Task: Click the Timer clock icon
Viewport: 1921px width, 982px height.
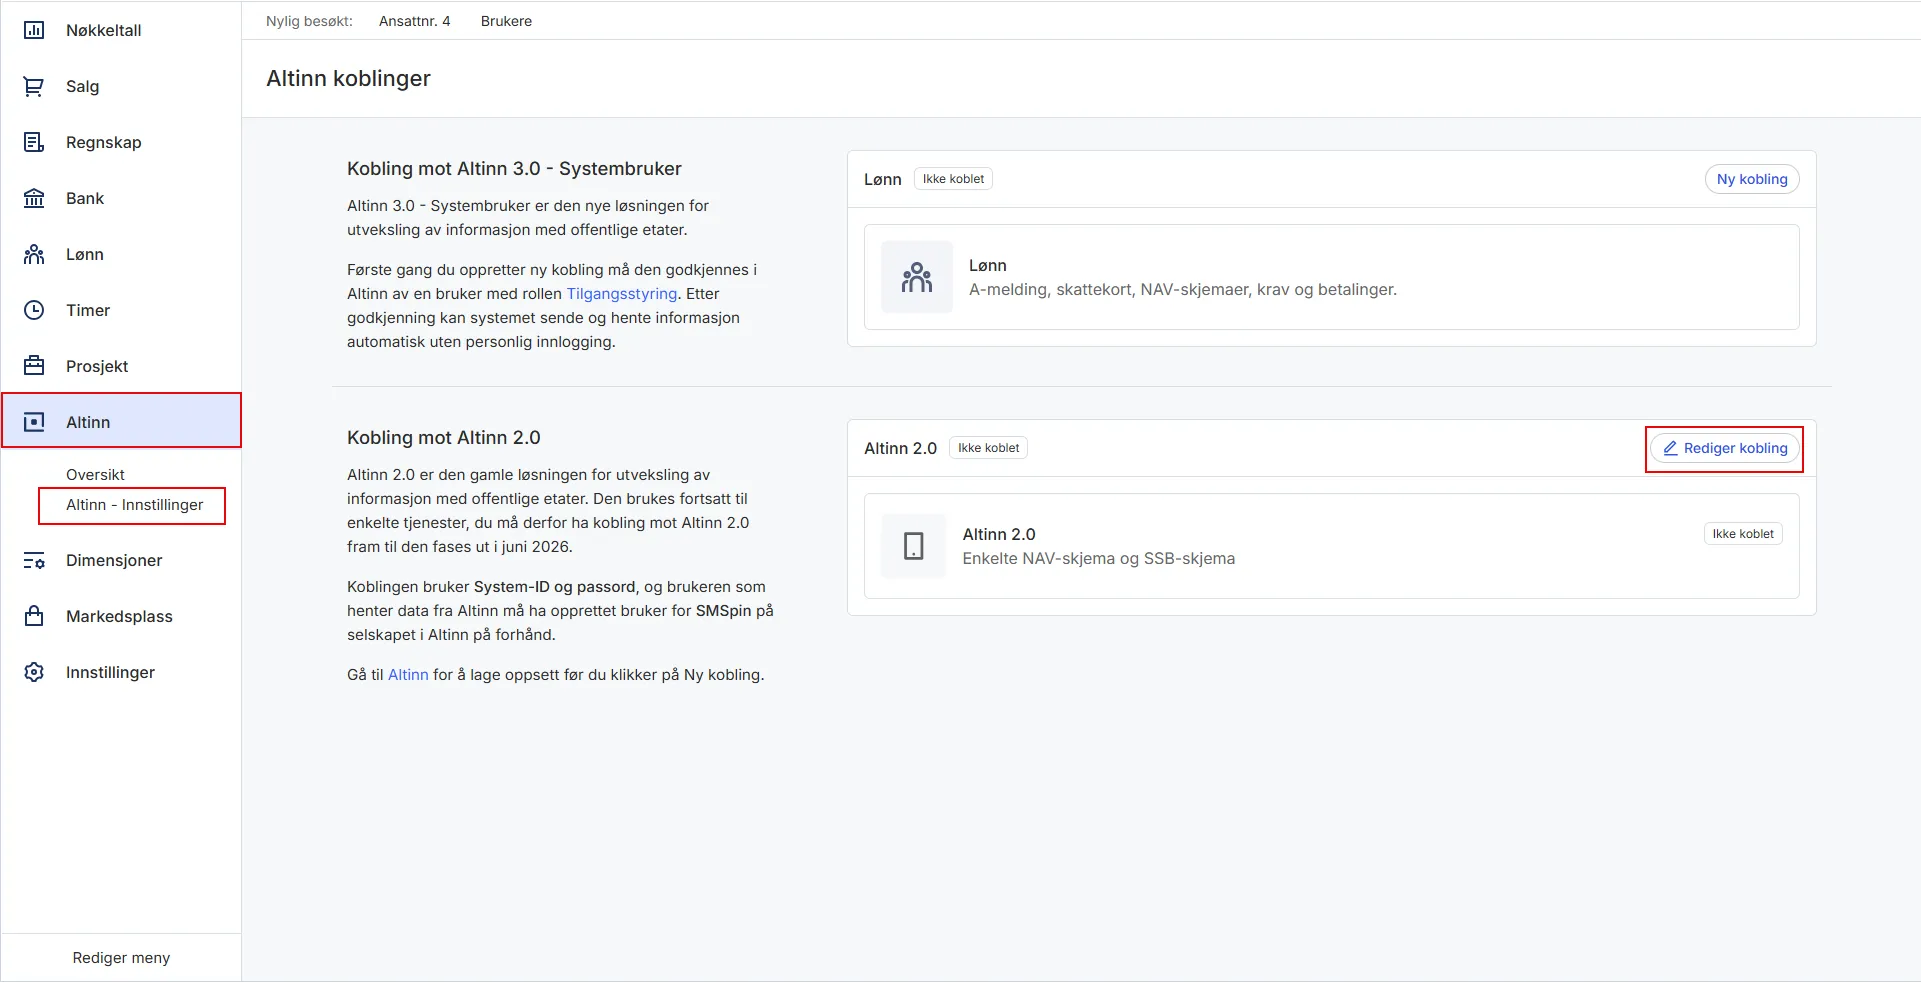Action: coord(34,310)
